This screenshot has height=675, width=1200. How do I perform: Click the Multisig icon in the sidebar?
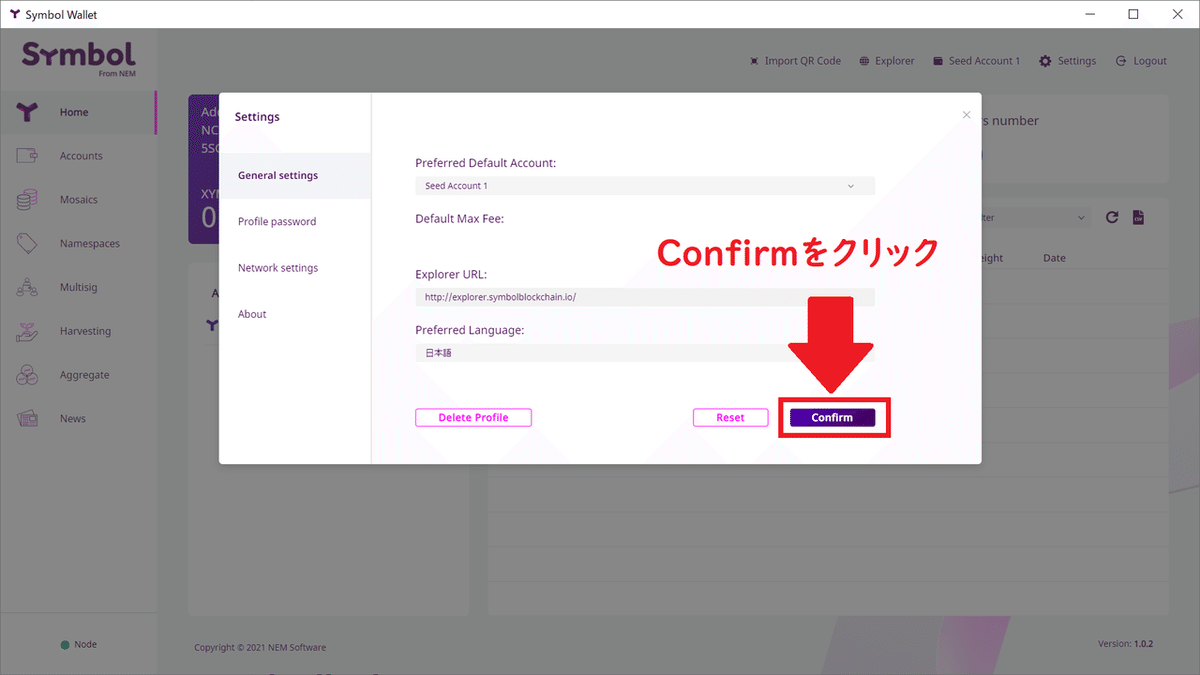28,287
